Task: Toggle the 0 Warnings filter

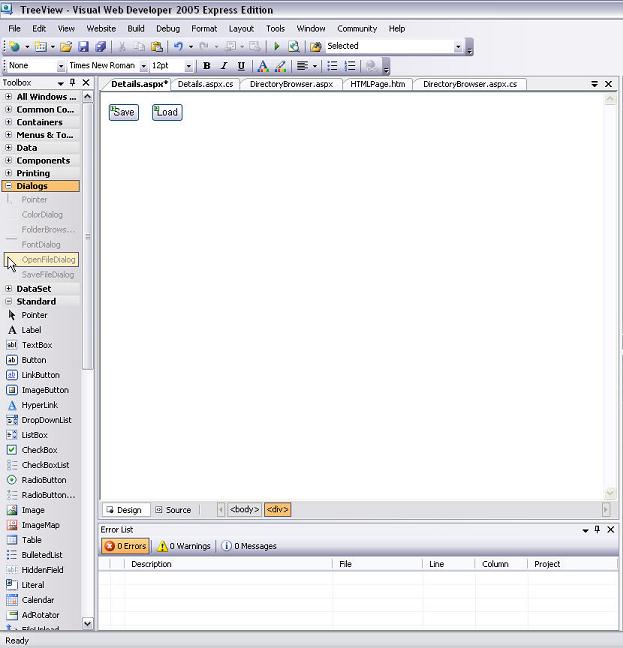Action: pos(184,546)
